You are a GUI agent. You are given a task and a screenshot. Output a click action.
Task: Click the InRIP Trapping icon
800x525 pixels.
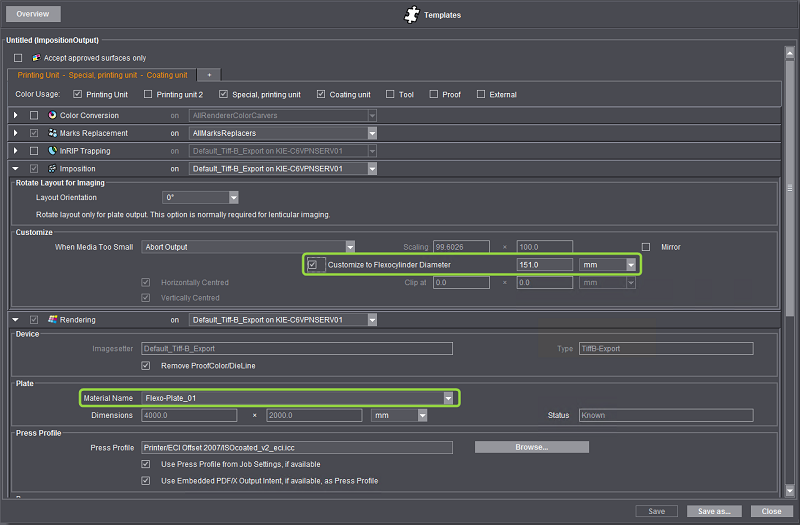(52, 151)
